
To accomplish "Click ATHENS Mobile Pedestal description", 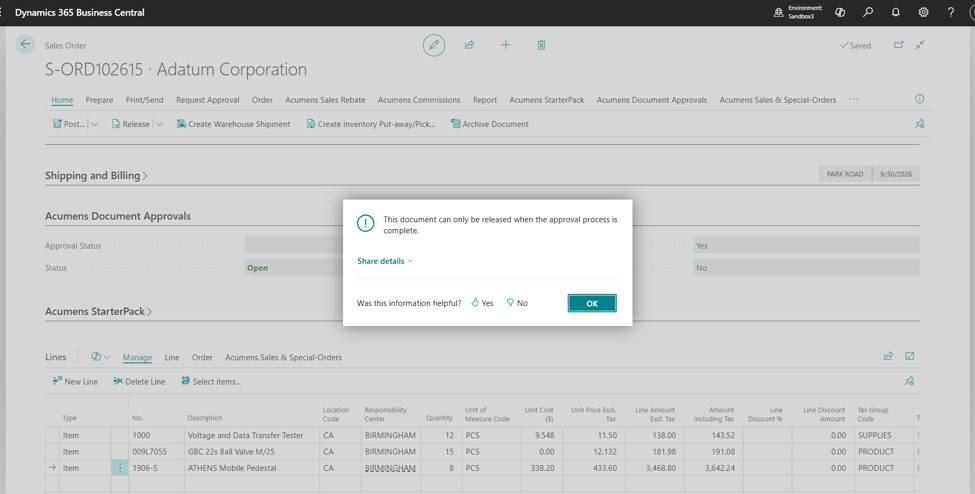I will coord(232,468).
